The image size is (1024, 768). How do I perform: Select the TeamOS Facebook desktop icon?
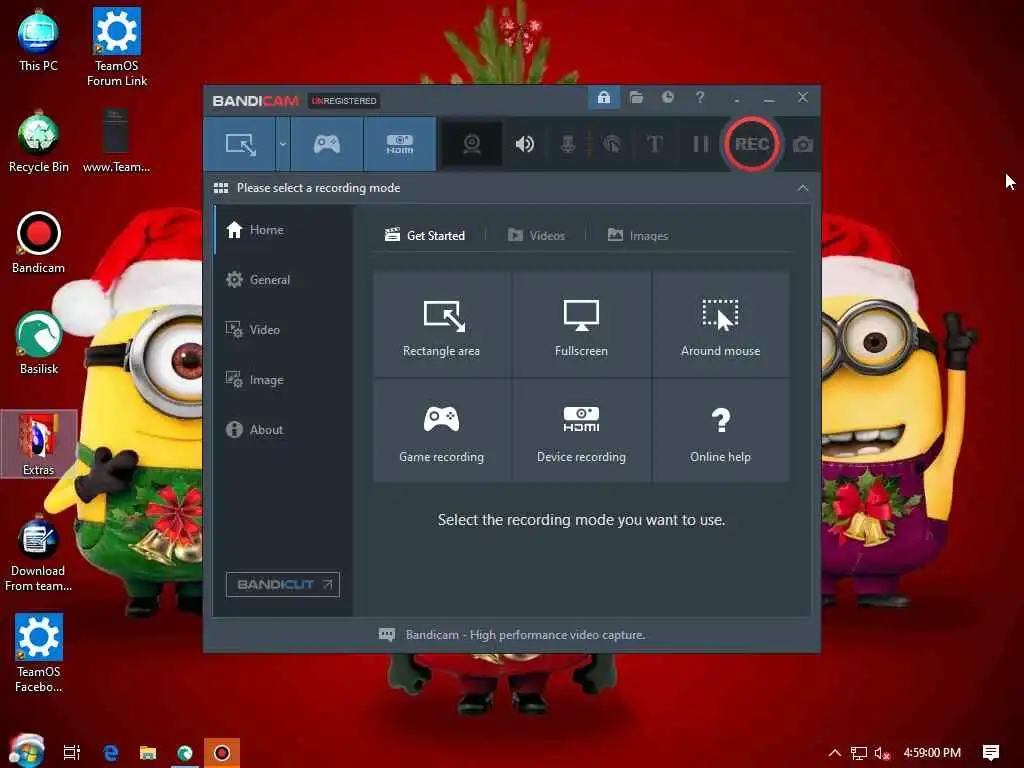[x=39, y=653]
